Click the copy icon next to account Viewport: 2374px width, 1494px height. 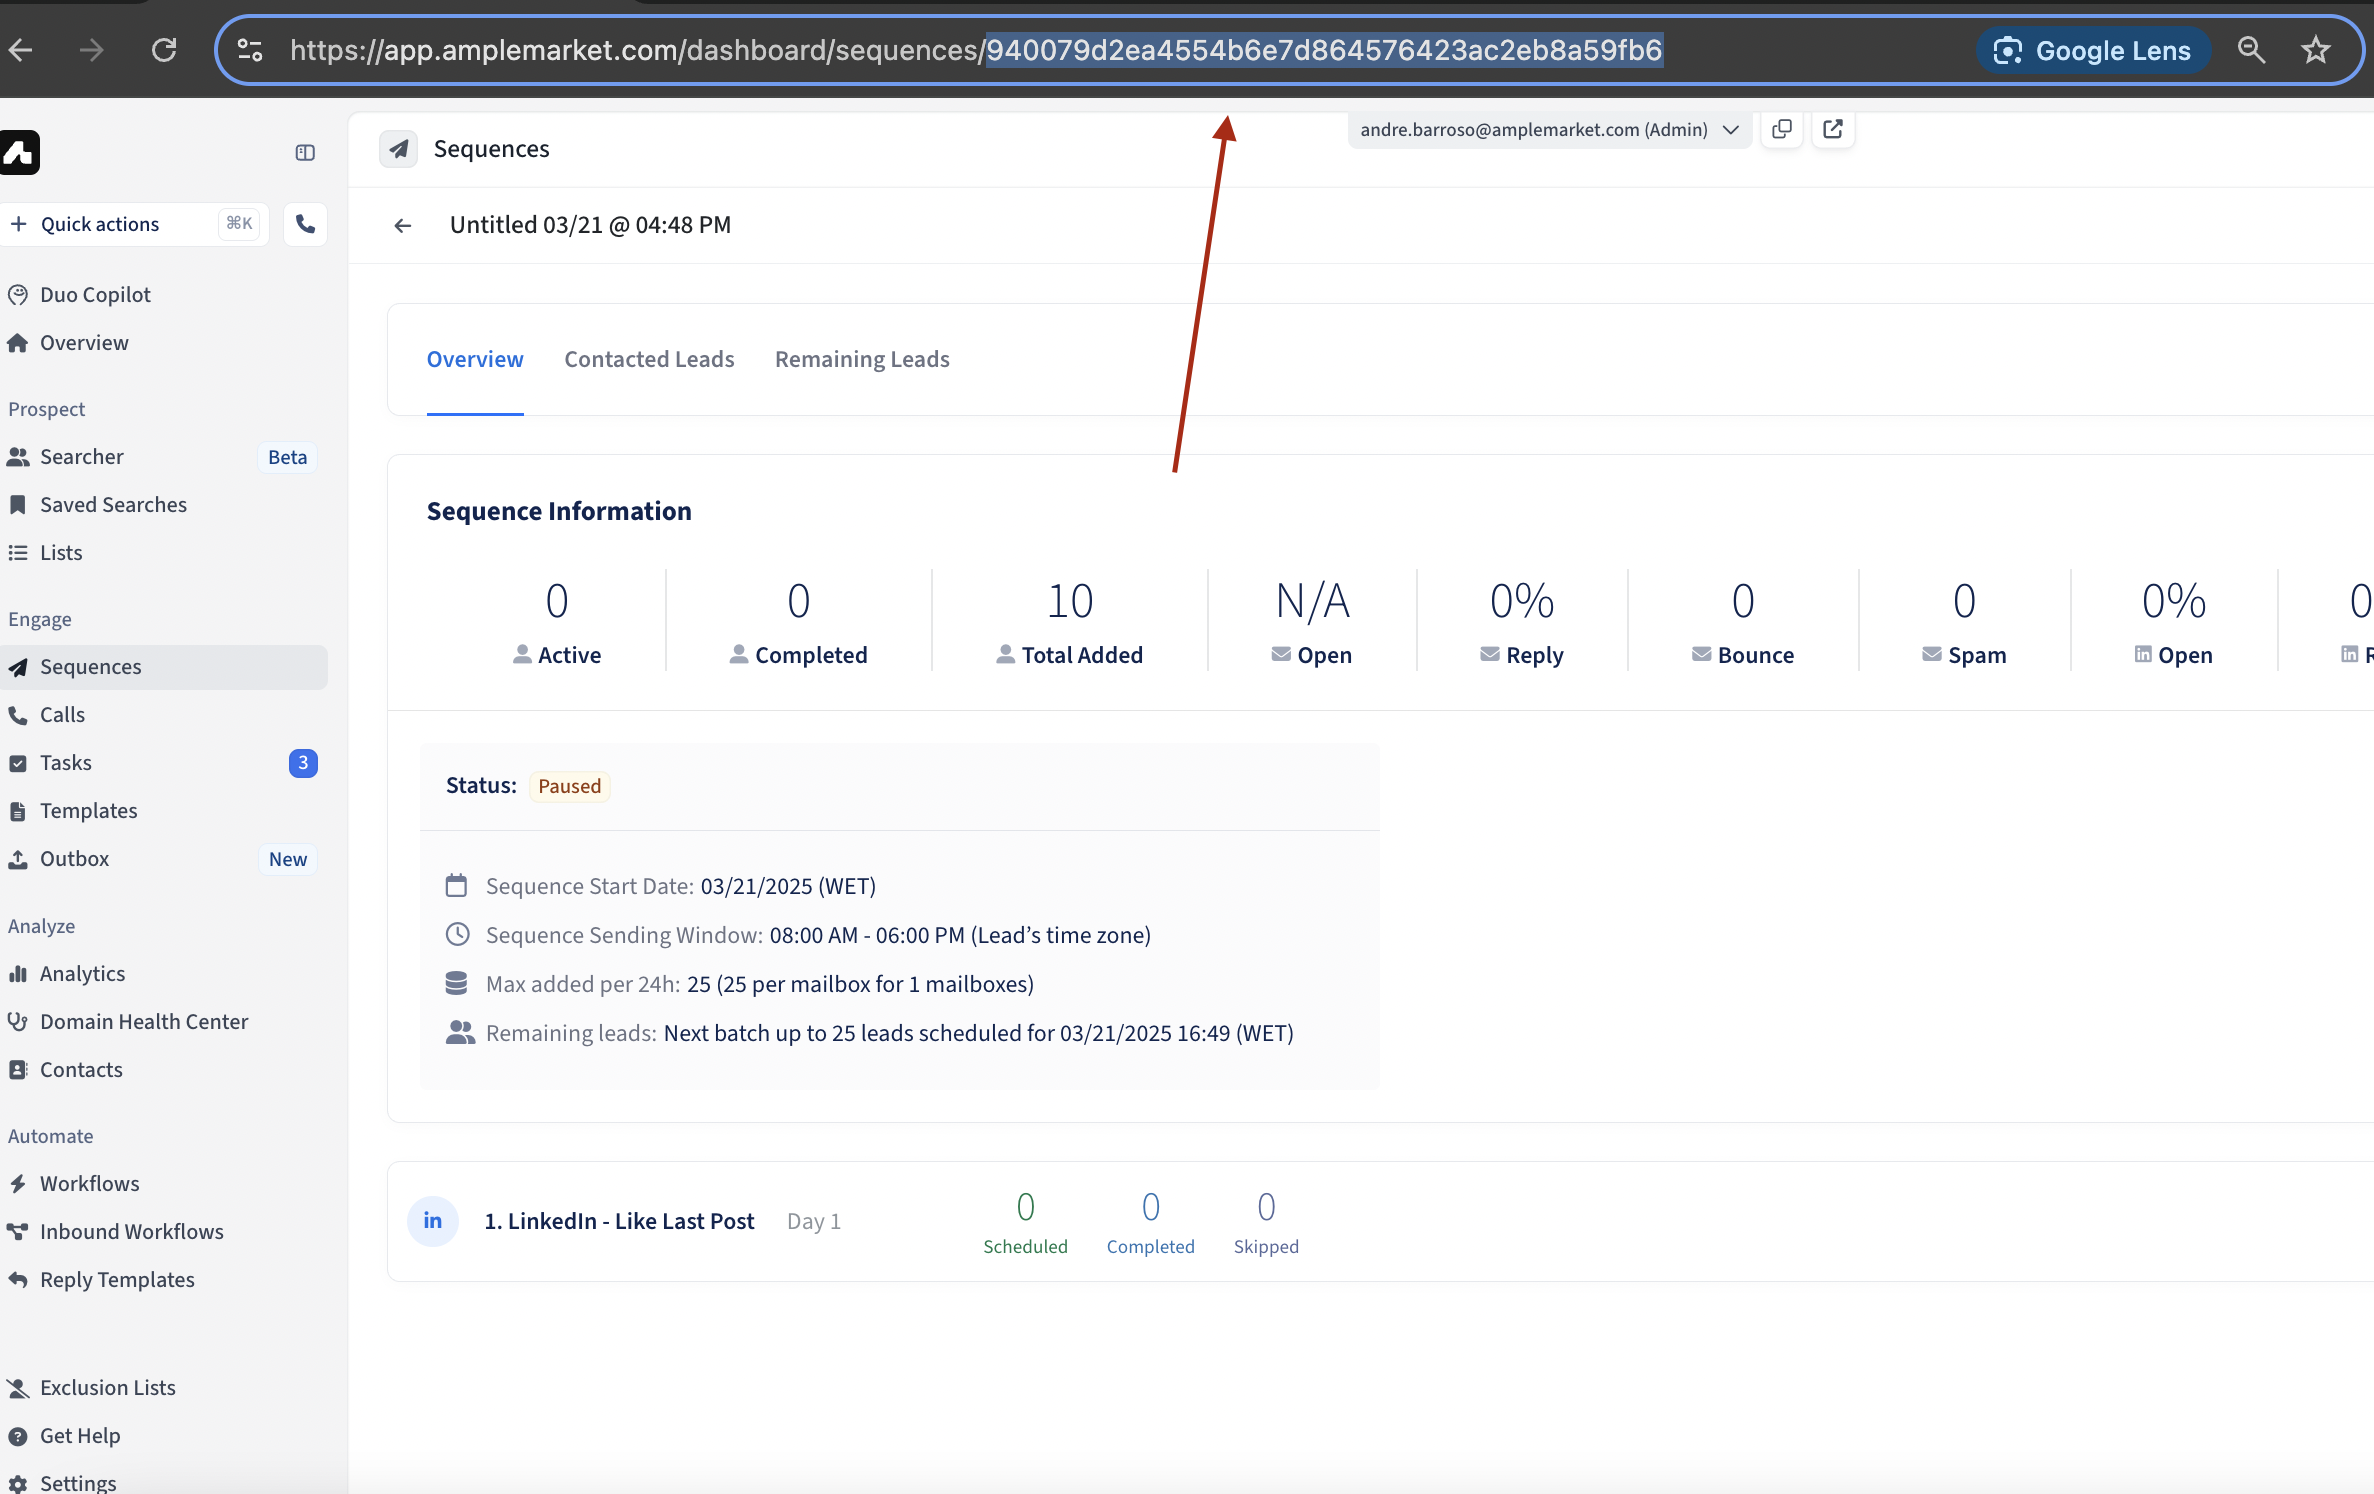pyautogui.click(x=1781, y=129)
